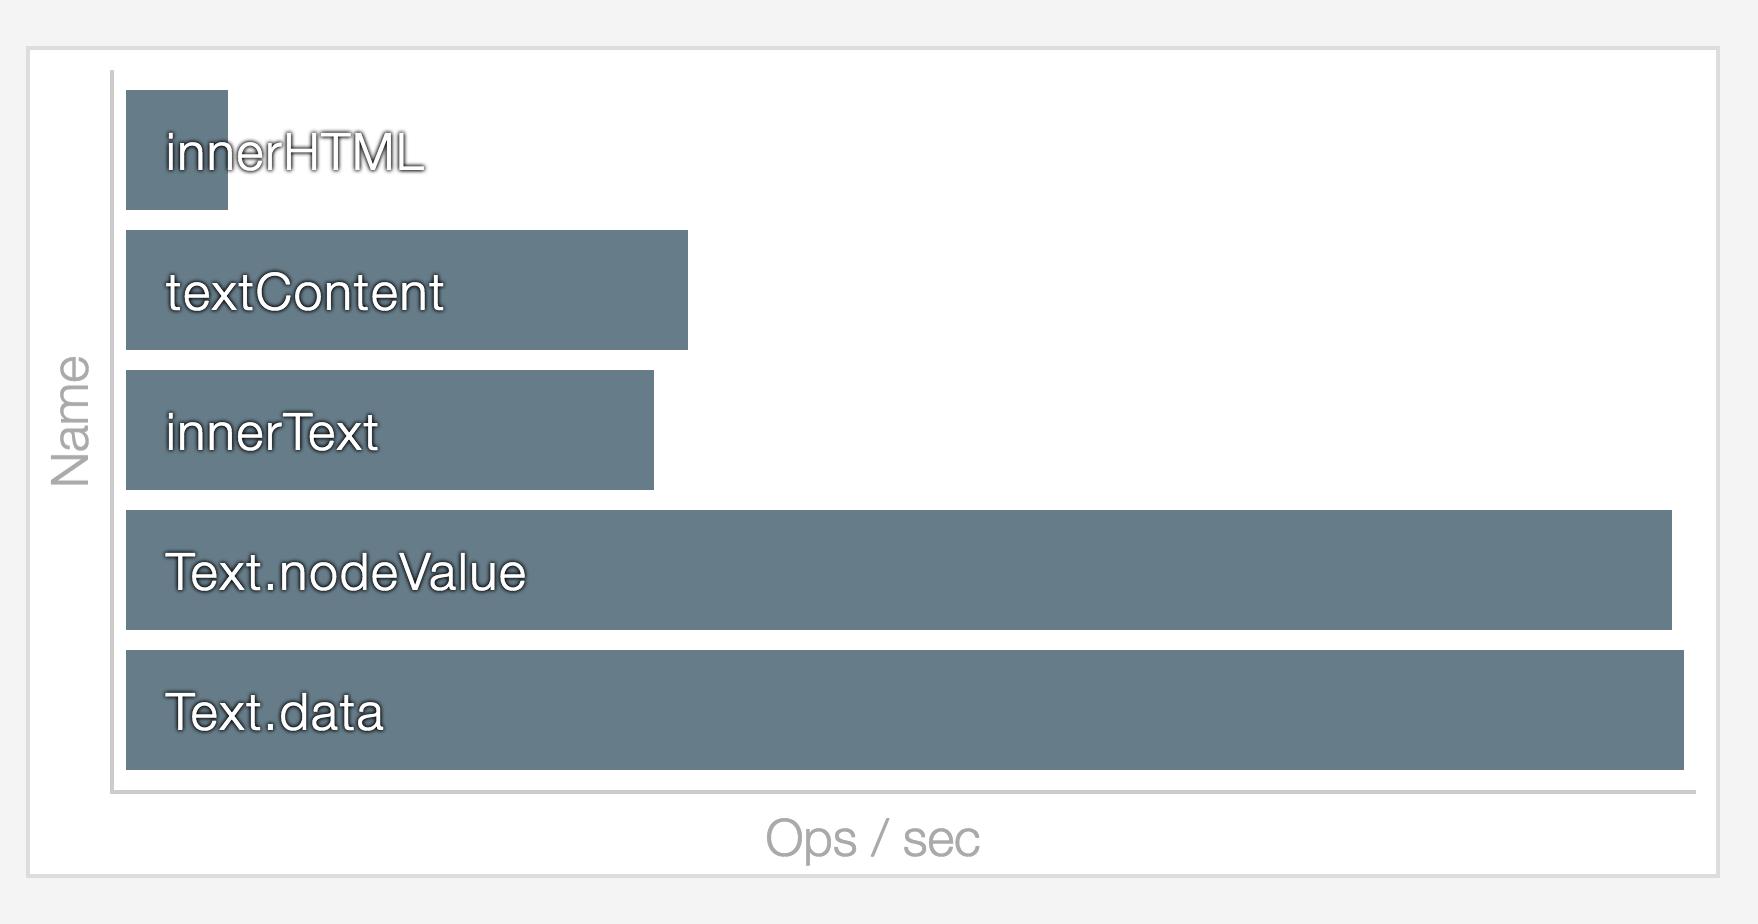The height and width of the screenshot is (924, 1758).
Task: Pick the Text.data bar
Action: [x=905, y=710]
